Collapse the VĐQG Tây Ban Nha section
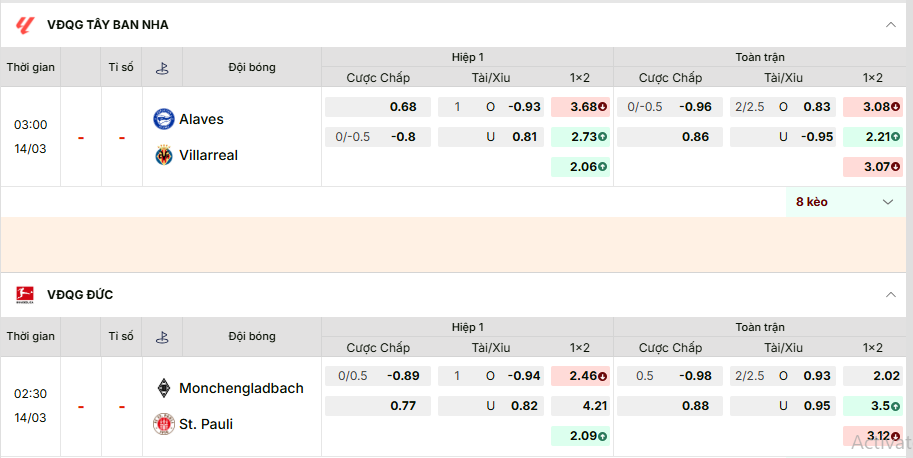This screenshot has width=913, height=458. (x=890, y=24)
